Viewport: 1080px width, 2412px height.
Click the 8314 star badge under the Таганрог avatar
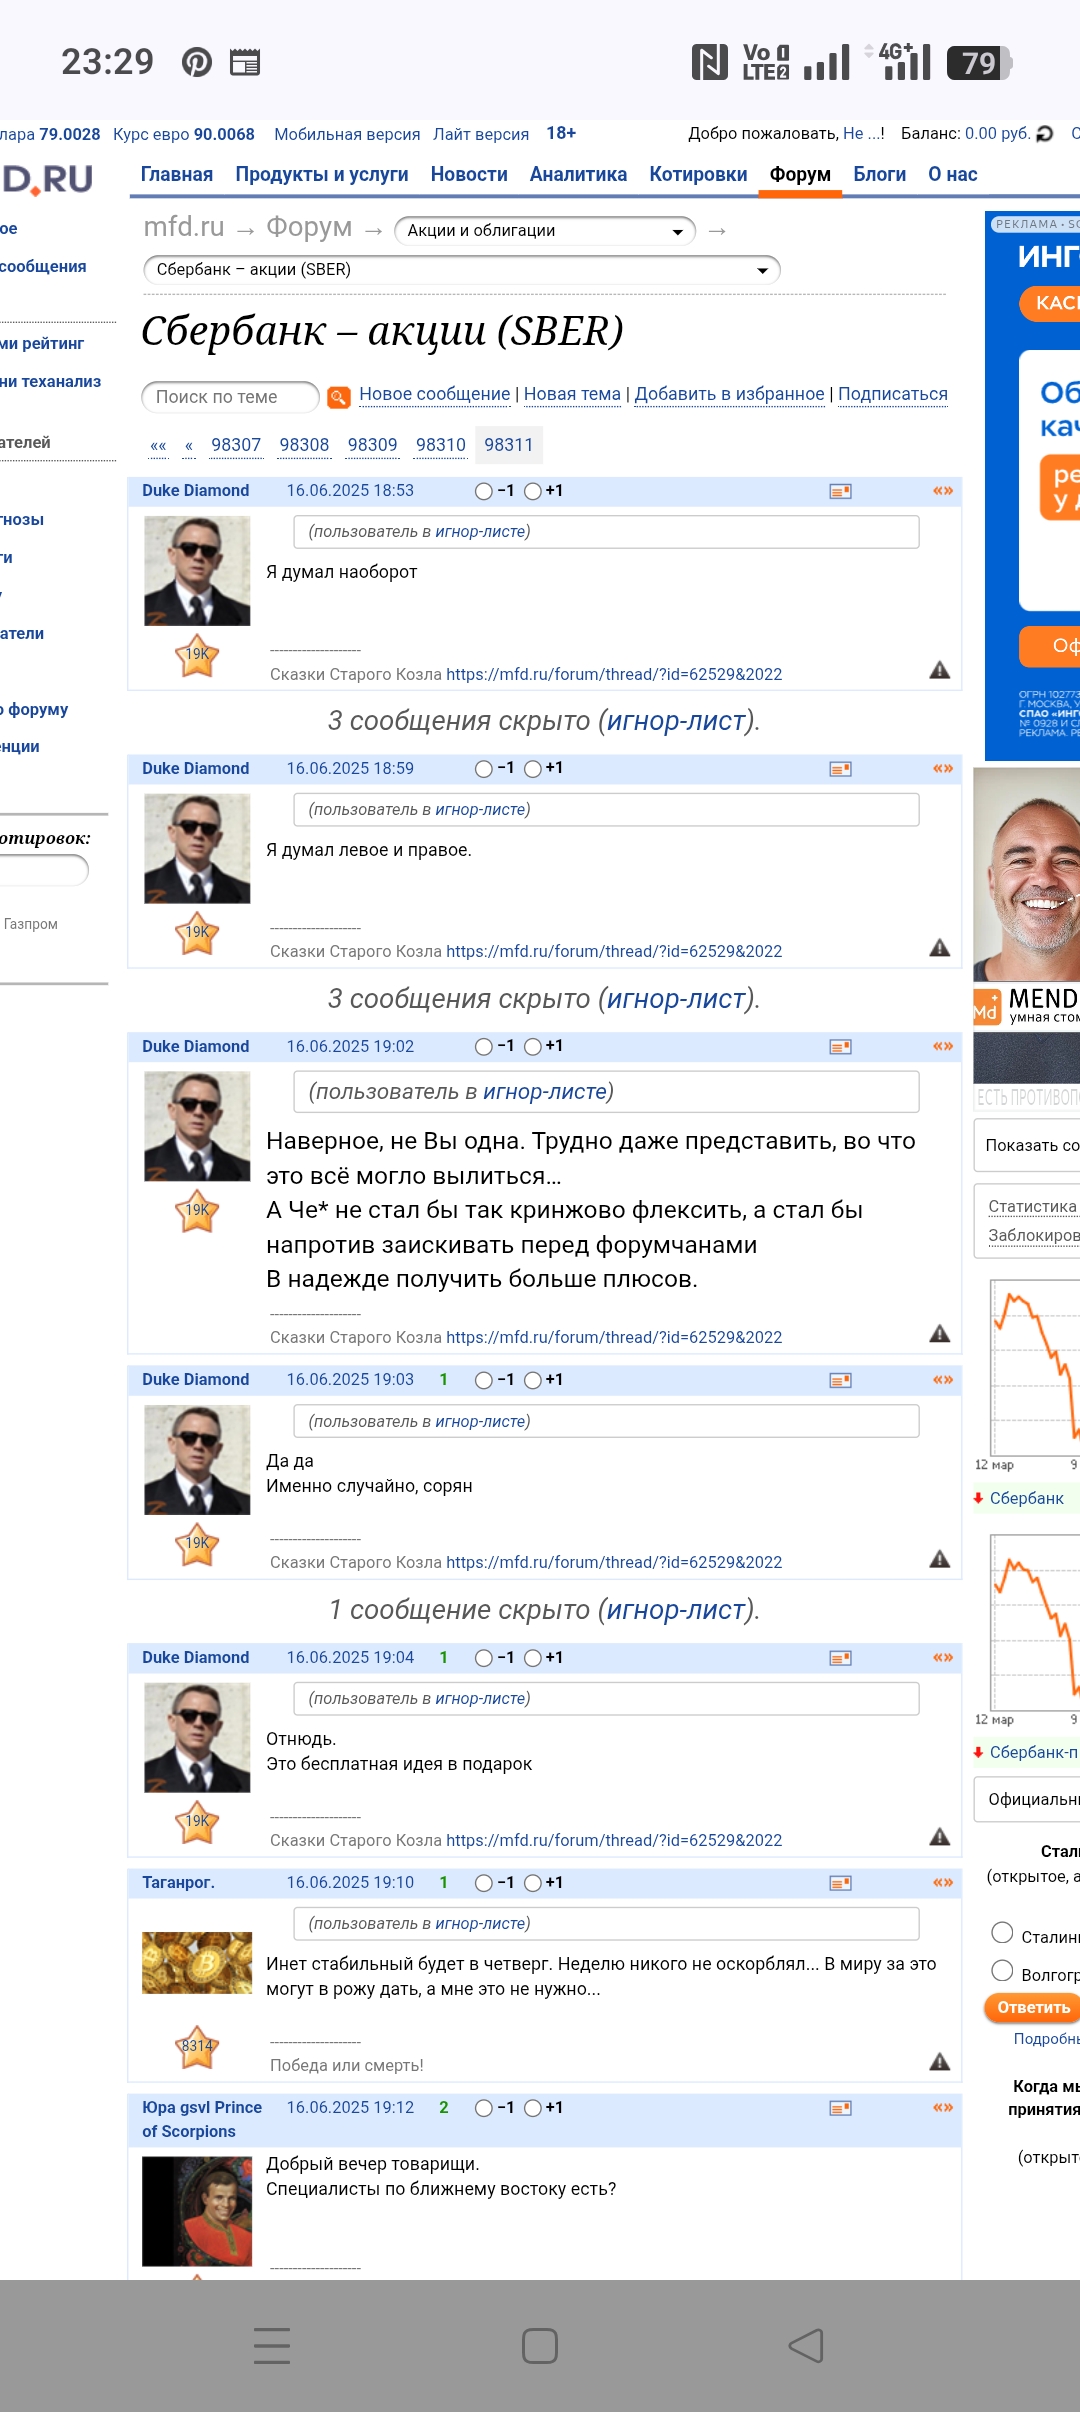[x=198, y=2046]
